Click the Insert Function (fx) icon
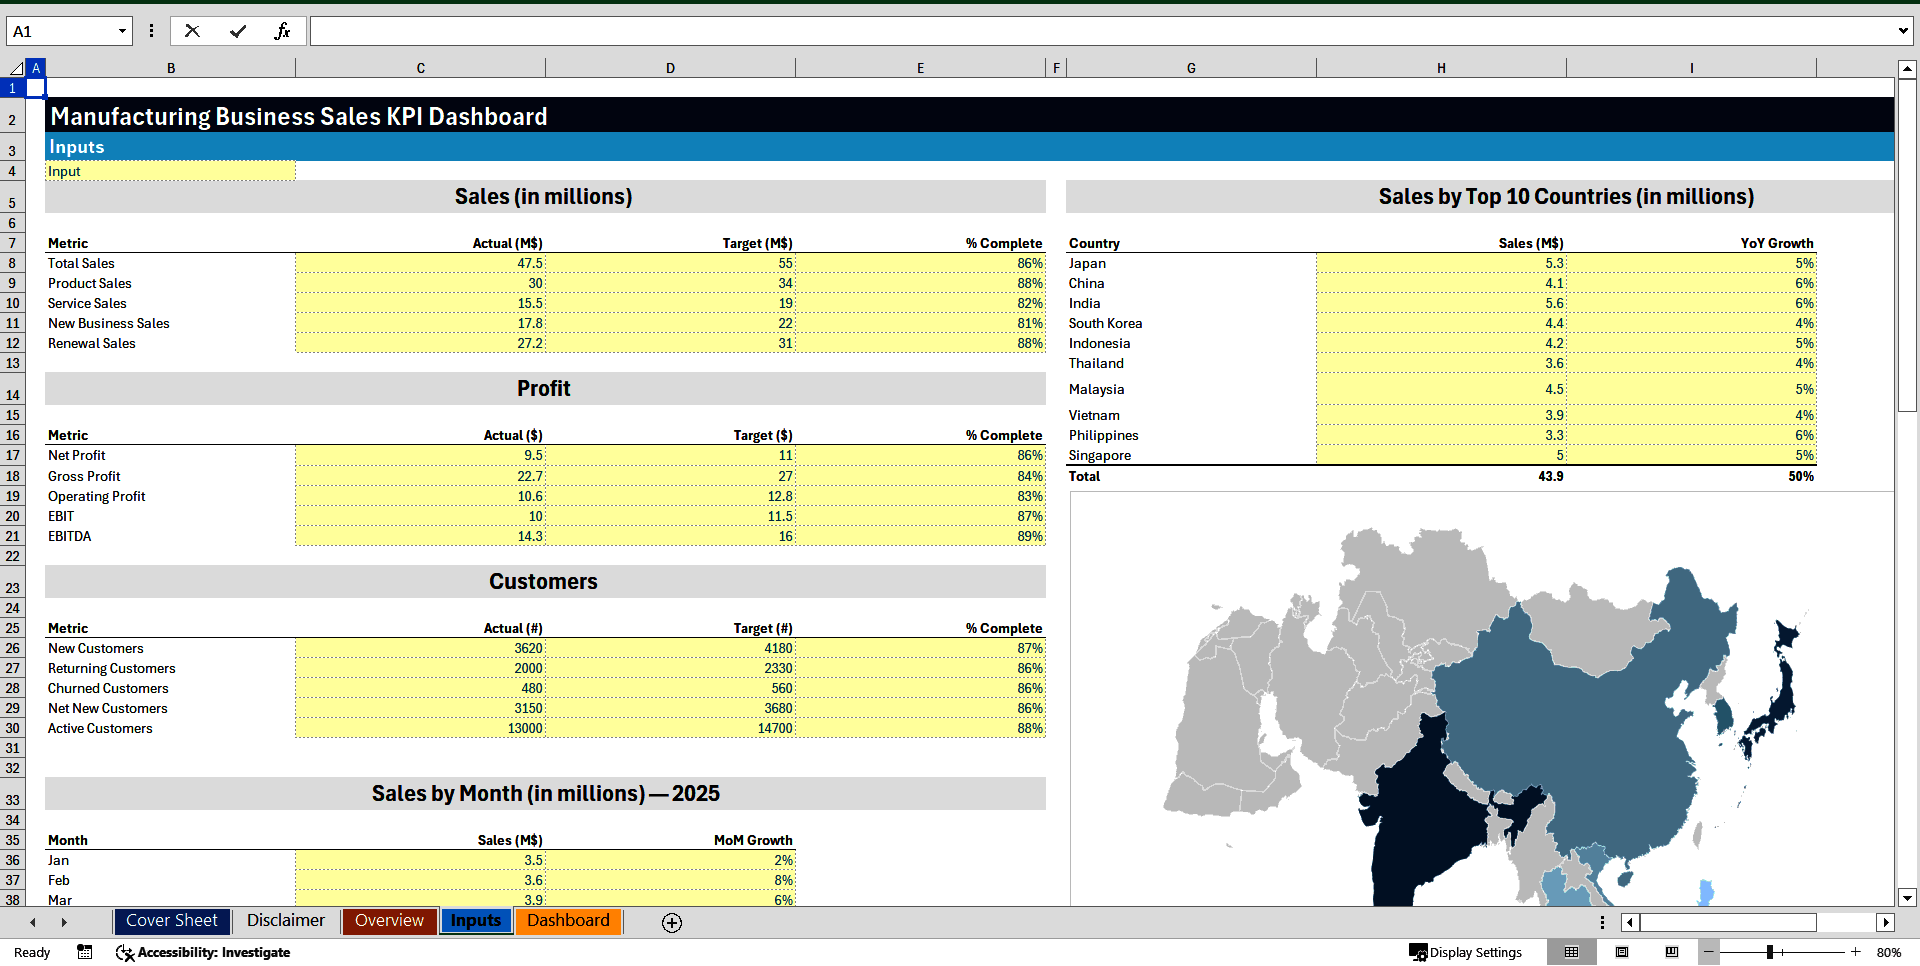The height and width of the screenshot is (966, 1920). point(284,31)
